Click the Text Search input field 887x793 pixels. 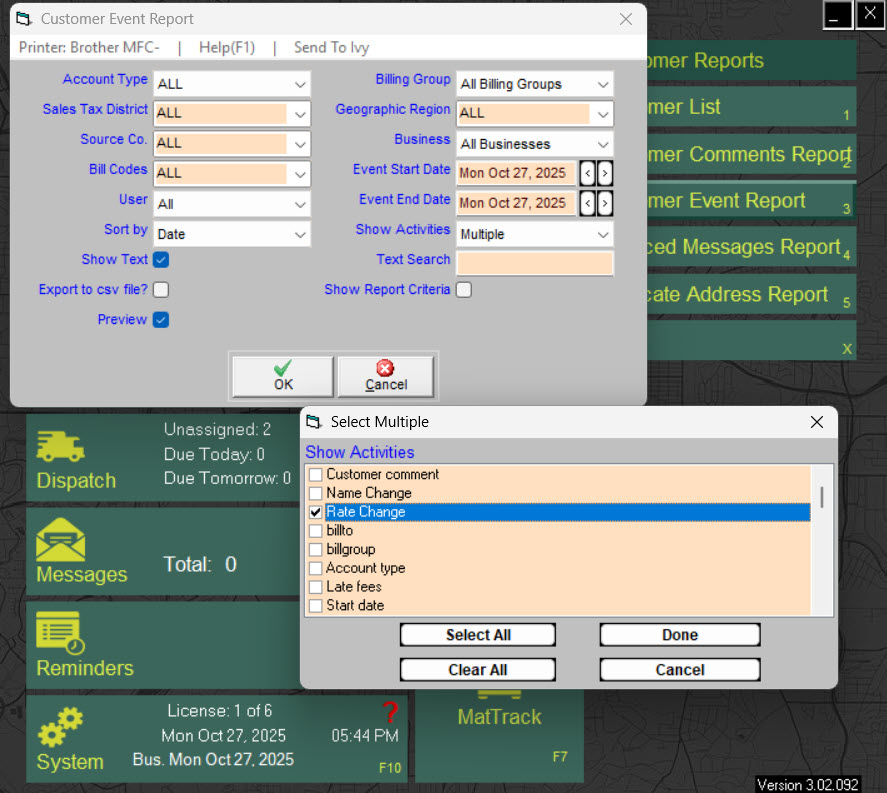click(x=535, y=264)
